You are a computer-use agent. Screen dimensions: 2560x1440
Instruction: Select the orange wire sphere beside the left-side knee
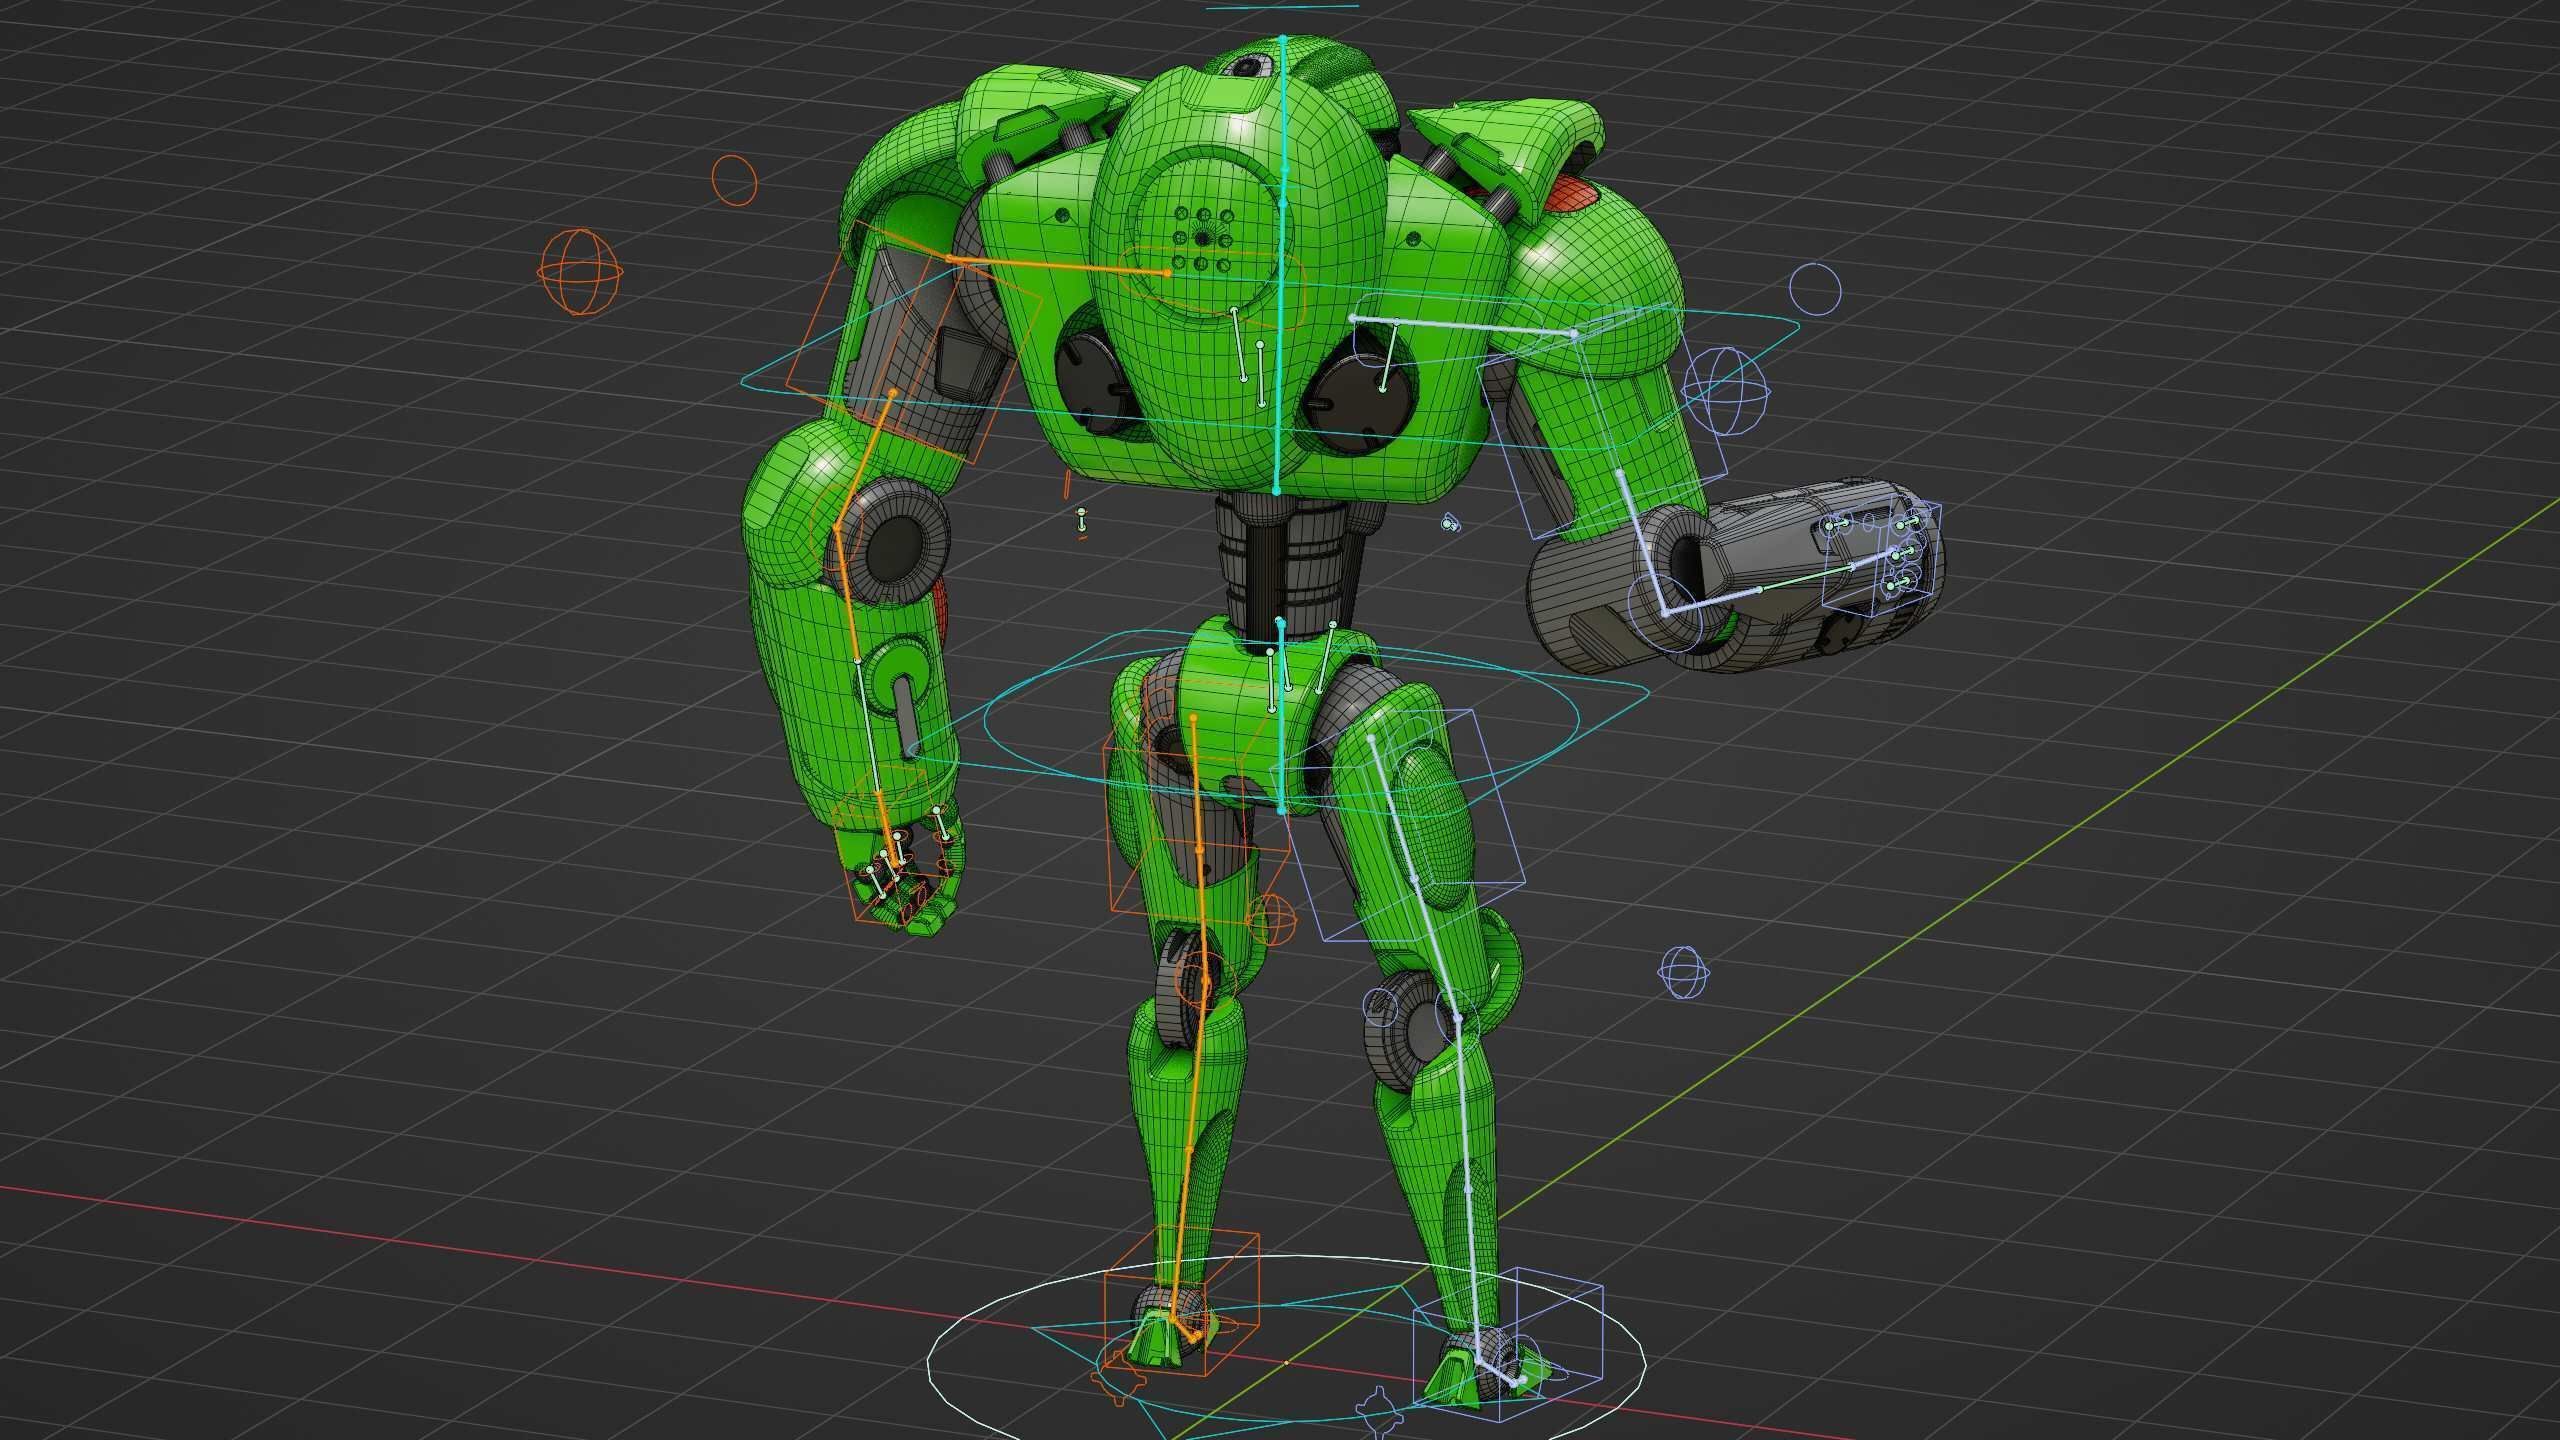(1270, 919)
